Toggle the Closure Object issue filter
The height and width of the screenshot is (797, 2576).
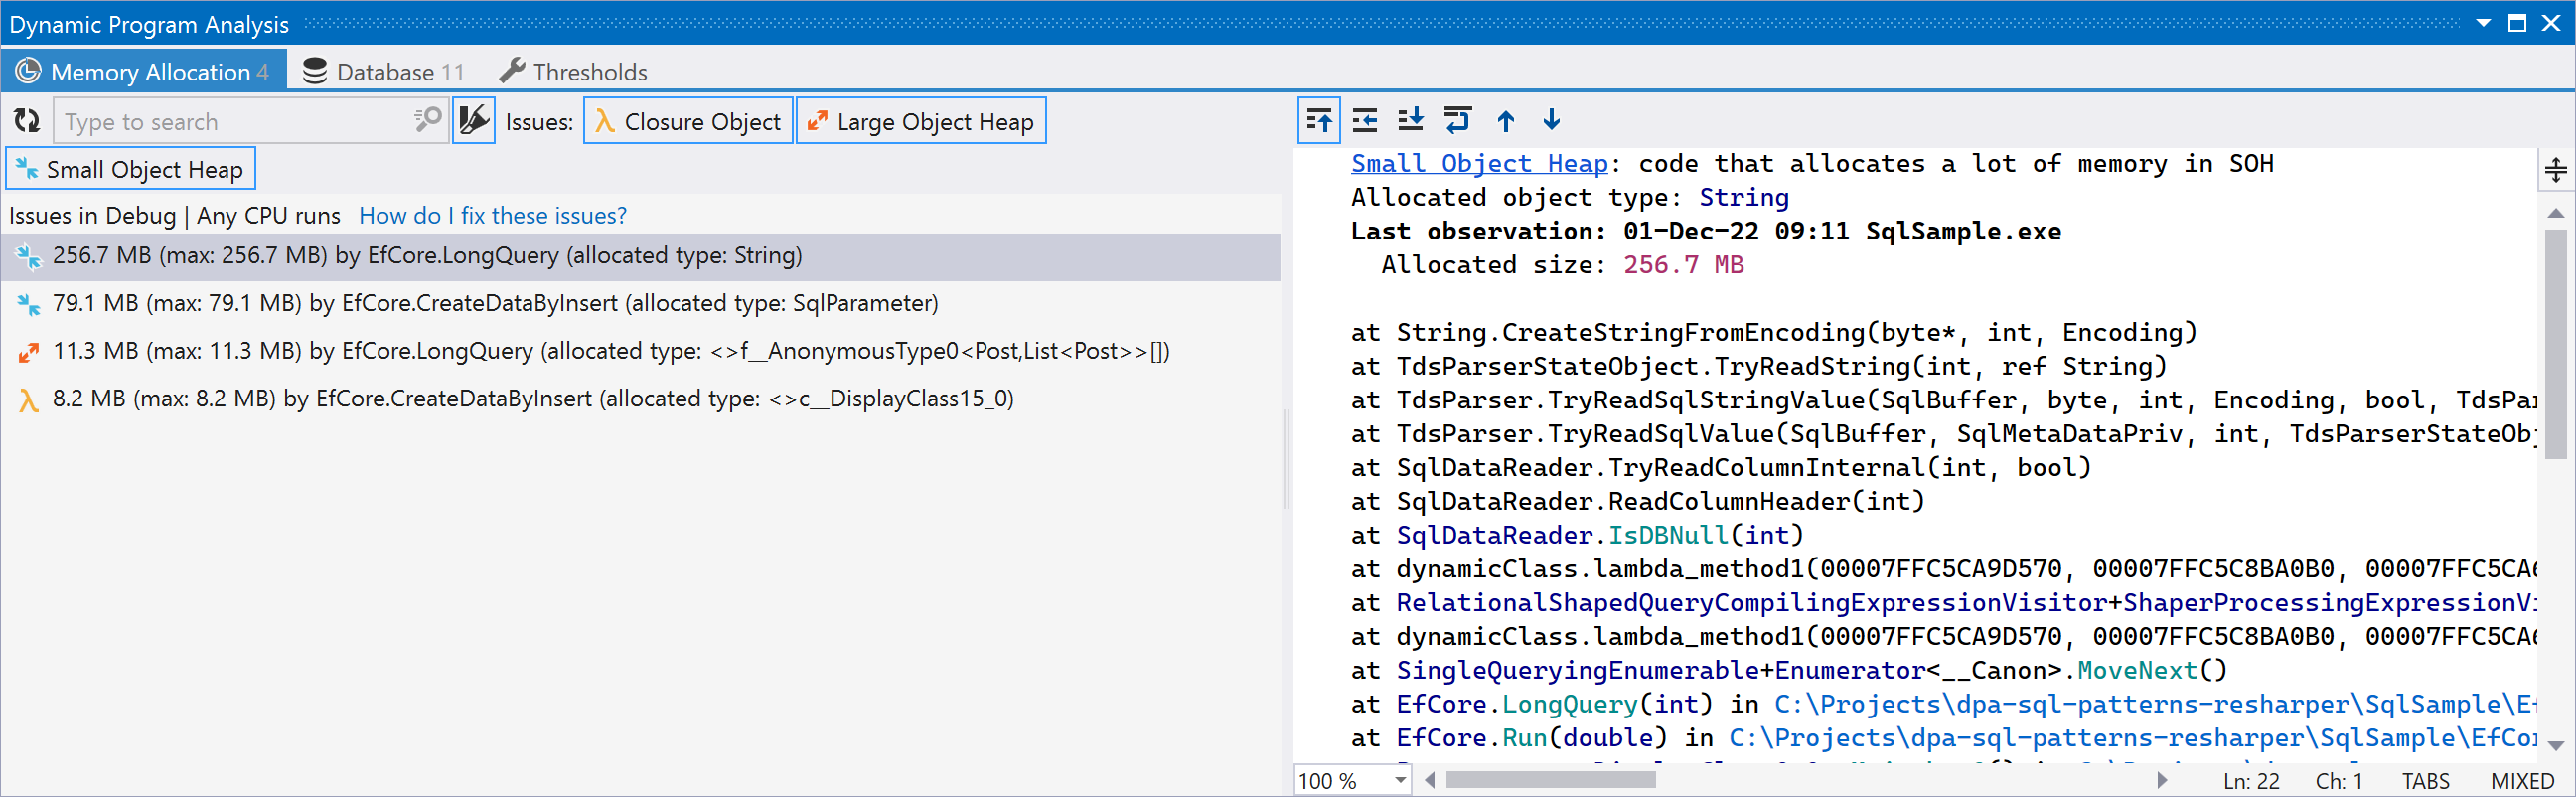tap(688, 121)
